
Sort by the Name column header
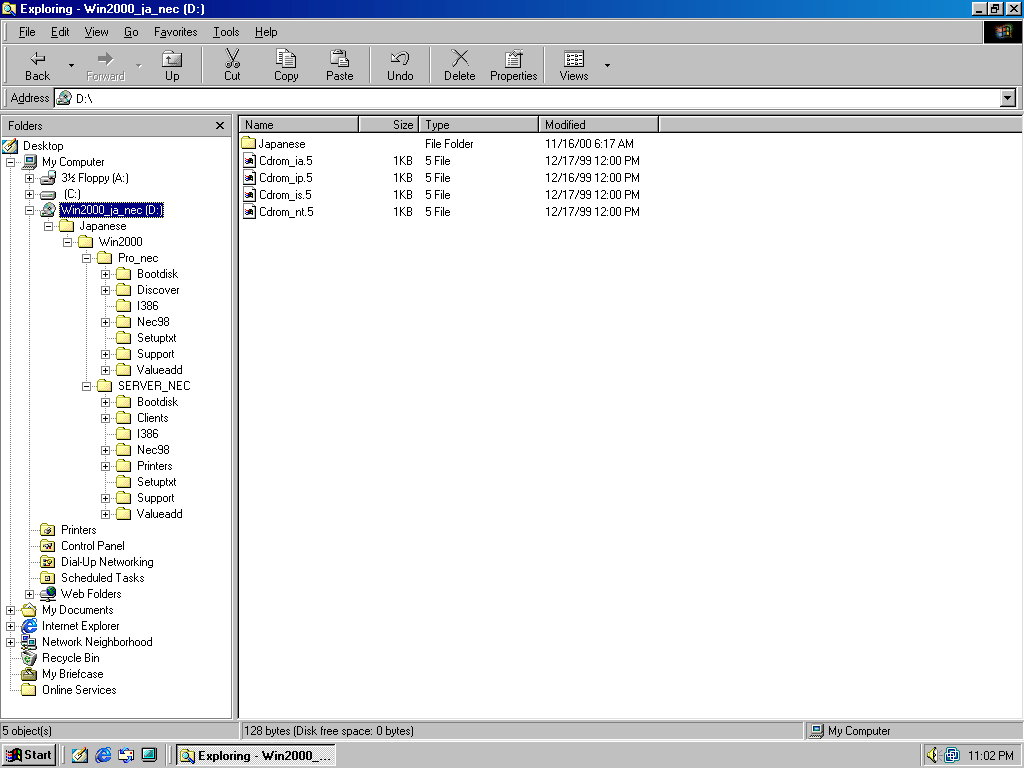tap(299, 125)
